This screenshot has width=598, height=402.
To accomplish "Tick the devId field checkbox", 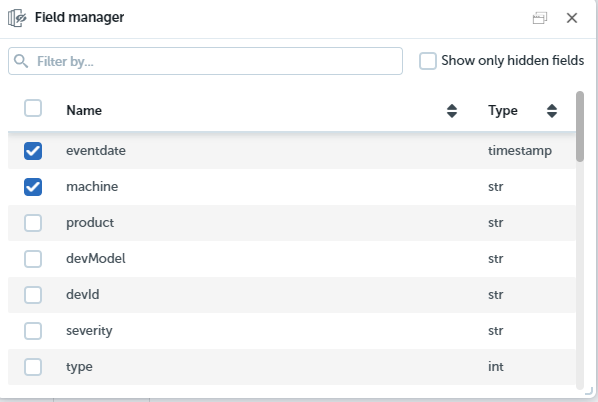I will click(x=33, y=295).
